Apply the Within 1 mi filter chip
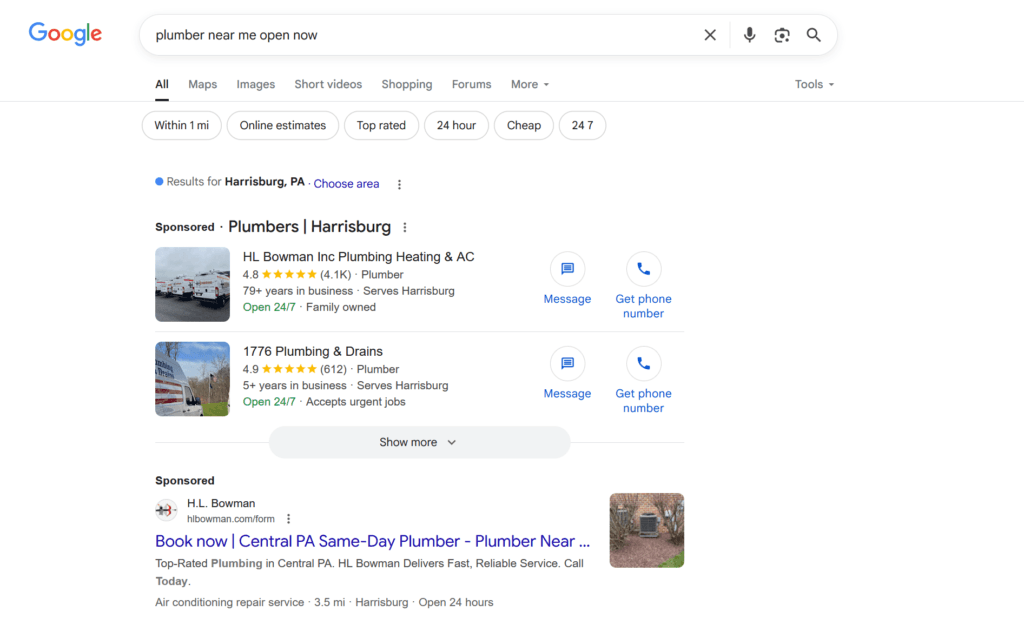 [x=182, y=125]
